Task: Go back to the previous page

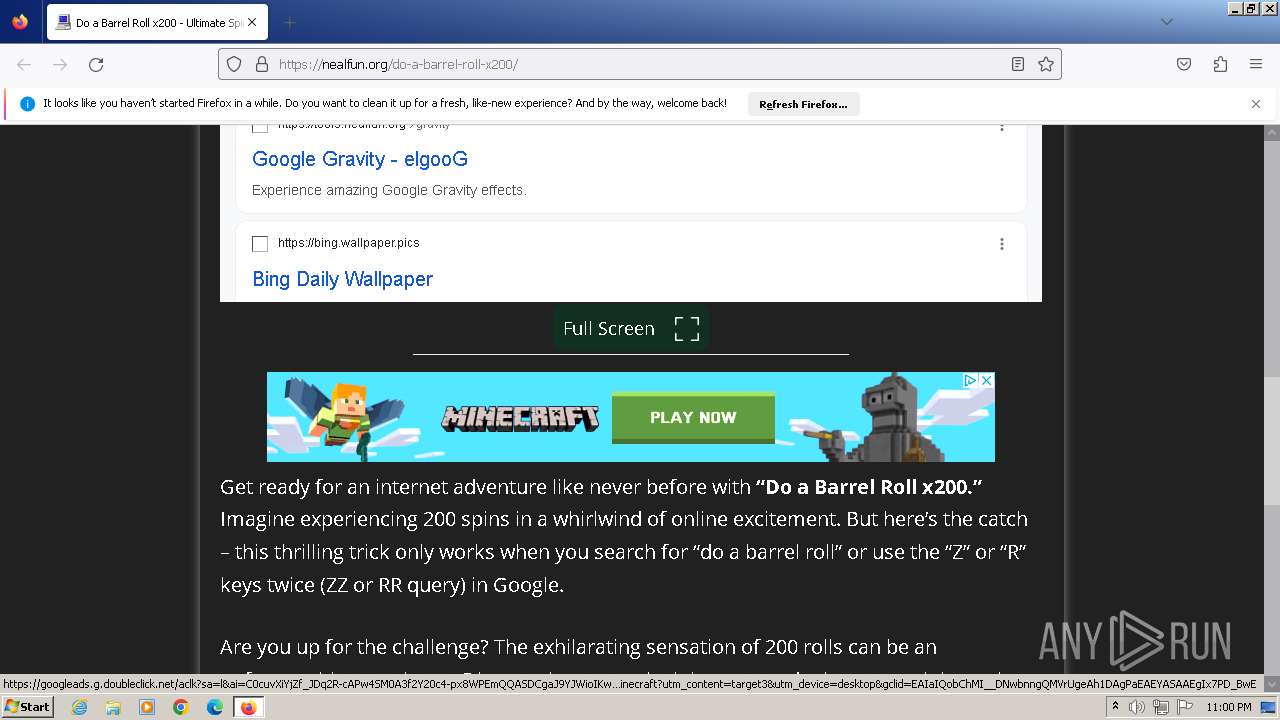Action: click(x=24, y=64)
